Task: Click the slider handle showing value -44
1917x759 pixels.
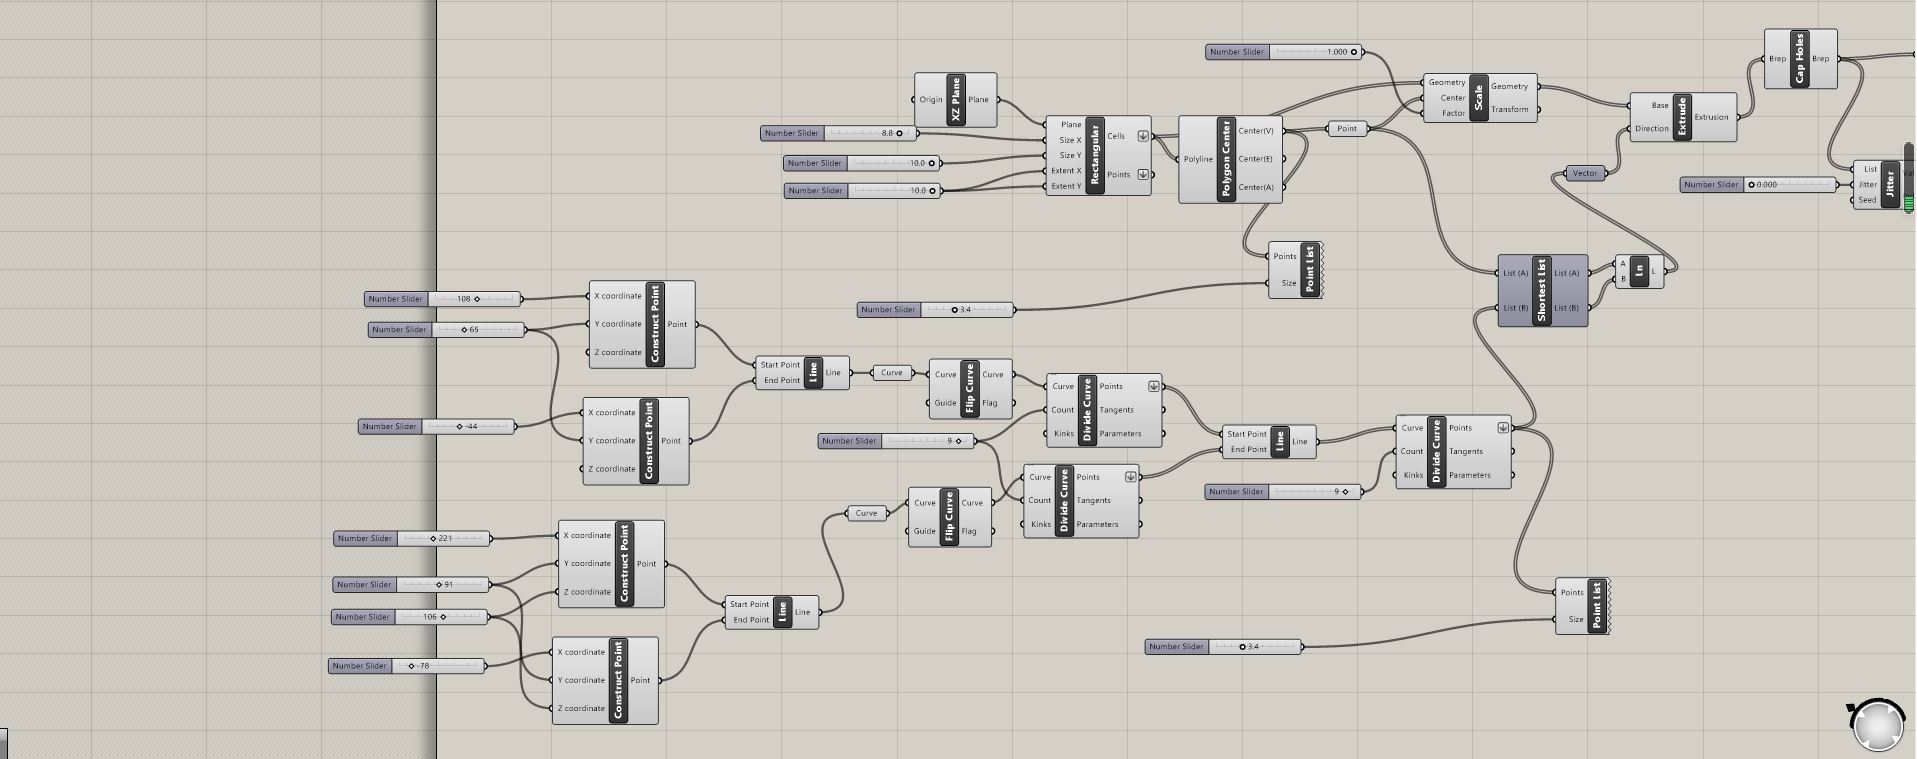Action: 460,427
